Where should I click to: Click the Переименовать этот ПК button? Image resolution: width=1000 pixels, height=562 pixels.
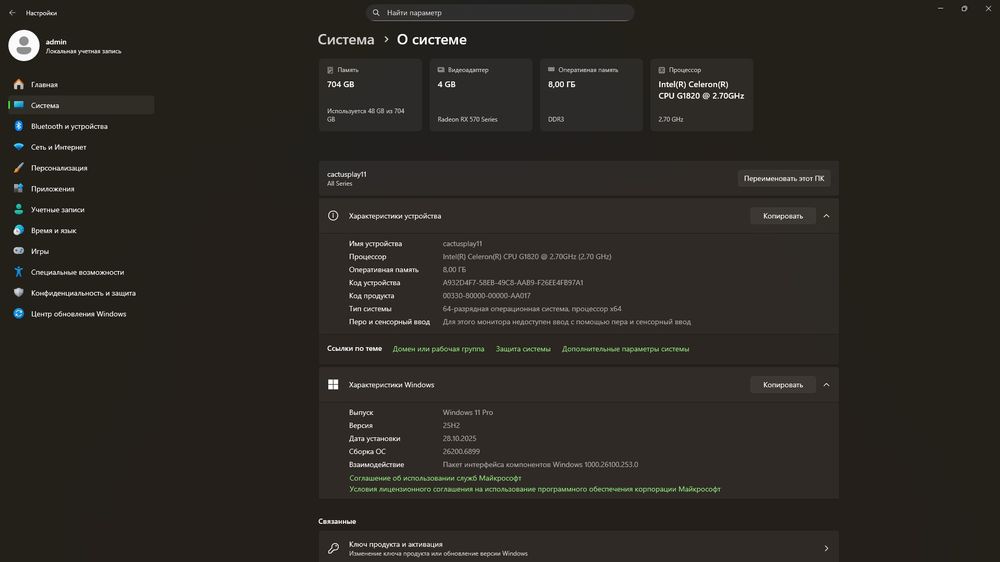click(784, 179)
